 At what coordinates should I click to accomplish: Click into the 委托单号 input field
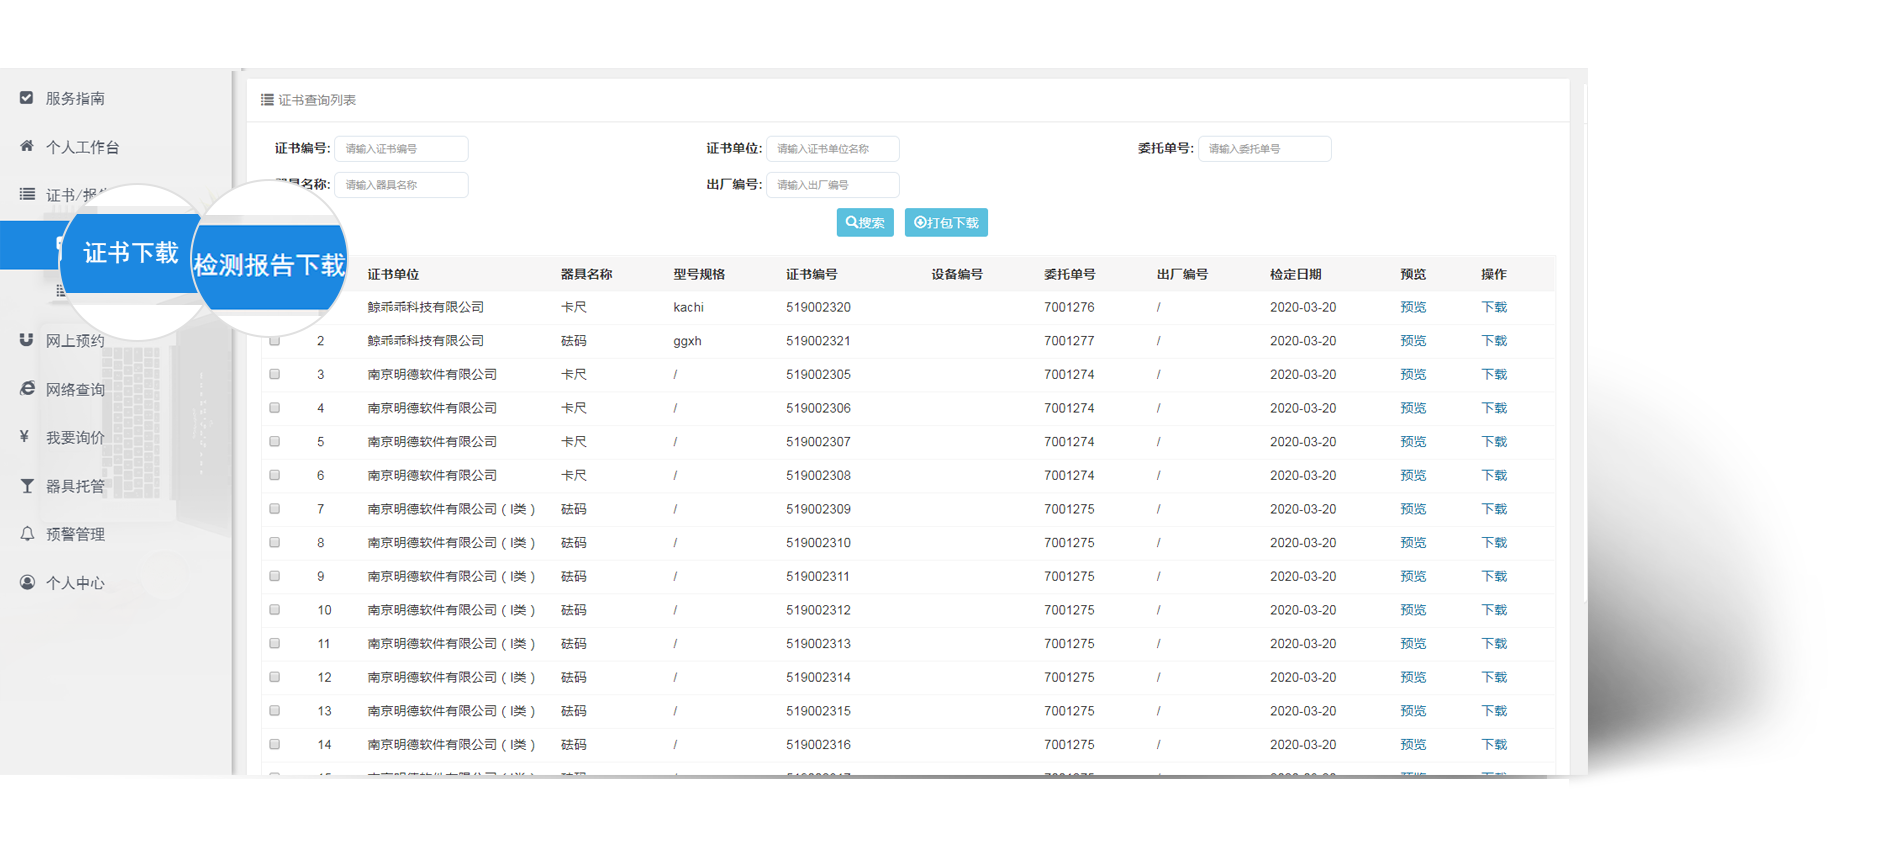coord(1264,149)
